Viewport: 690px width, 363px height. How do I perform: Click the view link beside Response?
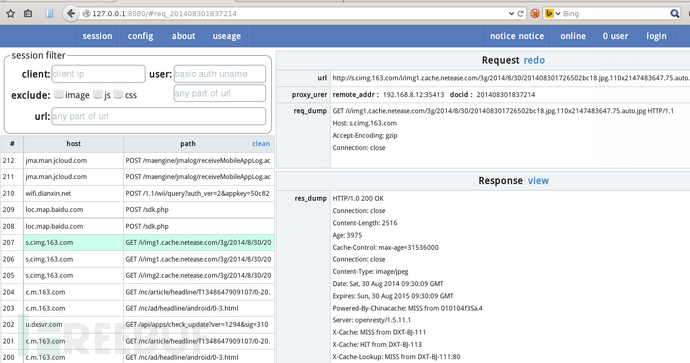click(539, 180)
